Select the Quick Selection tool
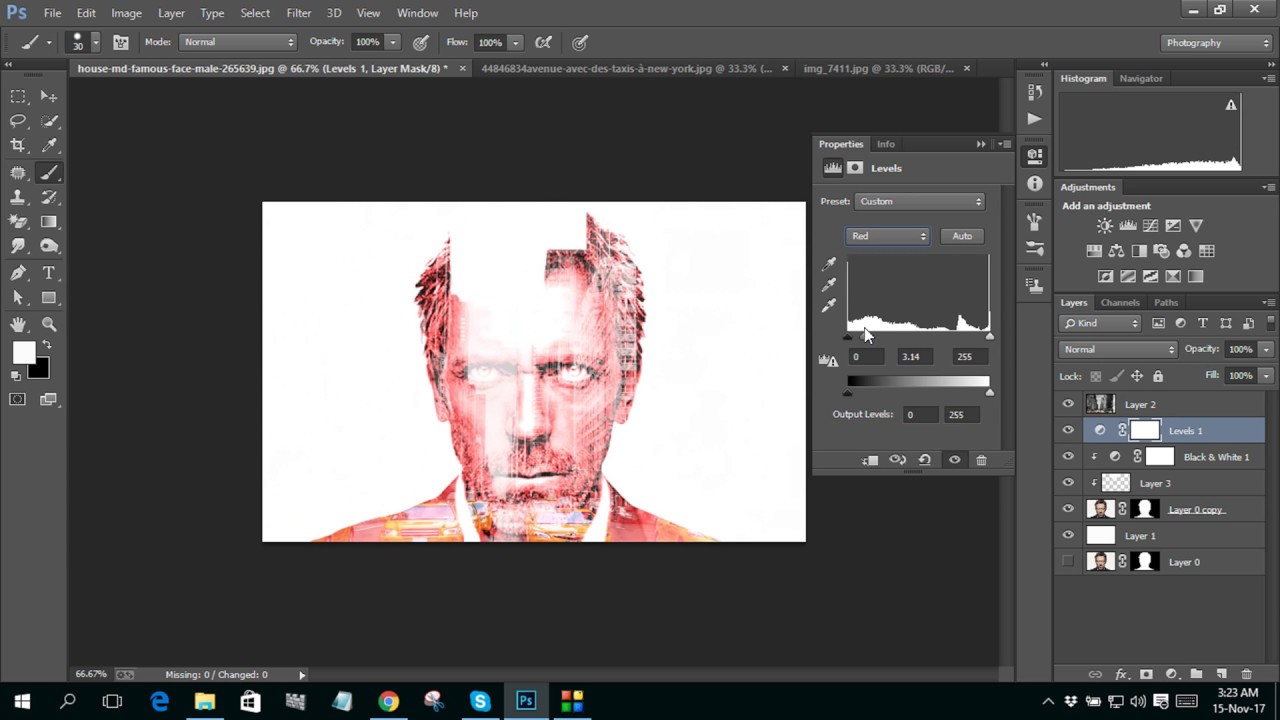The width and height of the screenshot is (1280, 720). [x=49, y=121]
